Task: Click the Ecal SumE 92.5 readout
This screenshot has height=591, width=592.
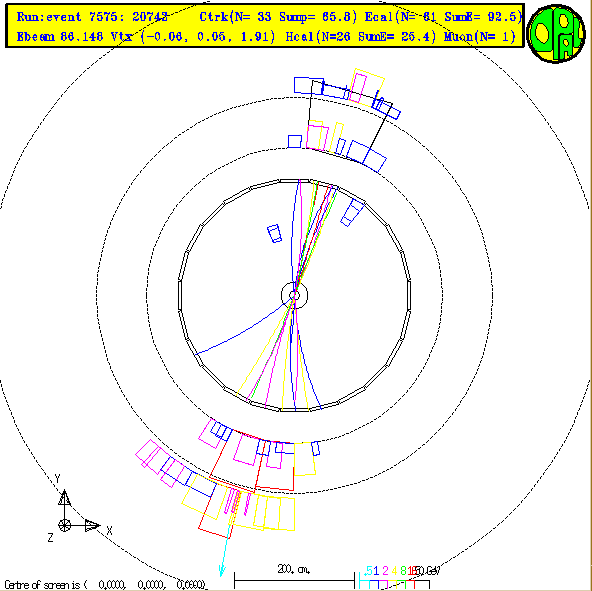Action: pyautogui.click(x=444, y=17)
